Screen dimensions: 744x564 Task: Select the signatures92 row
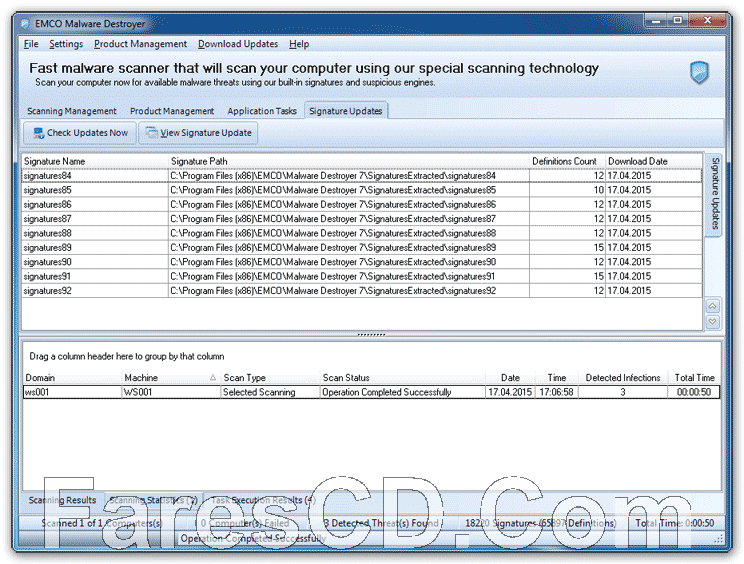click(362, 290)
